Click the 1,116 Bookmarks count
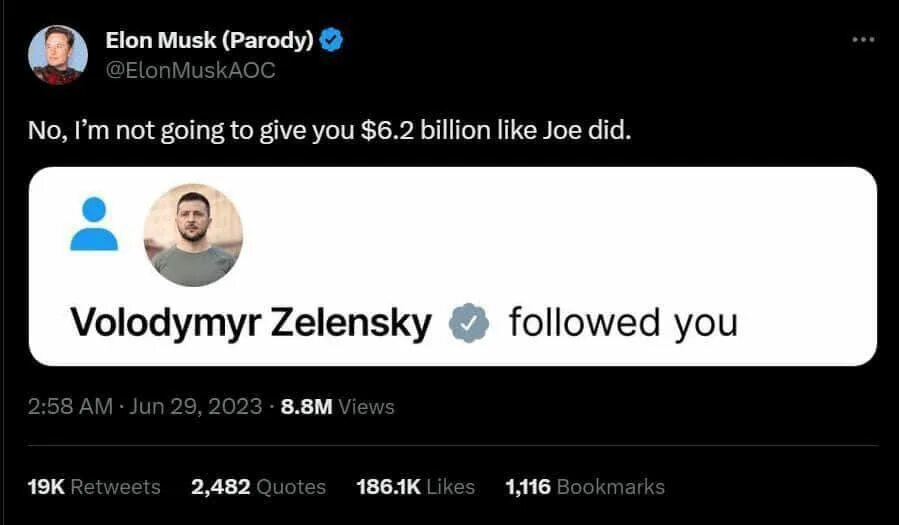The width and height of the screenshot is (899, 525). (584, 487)
